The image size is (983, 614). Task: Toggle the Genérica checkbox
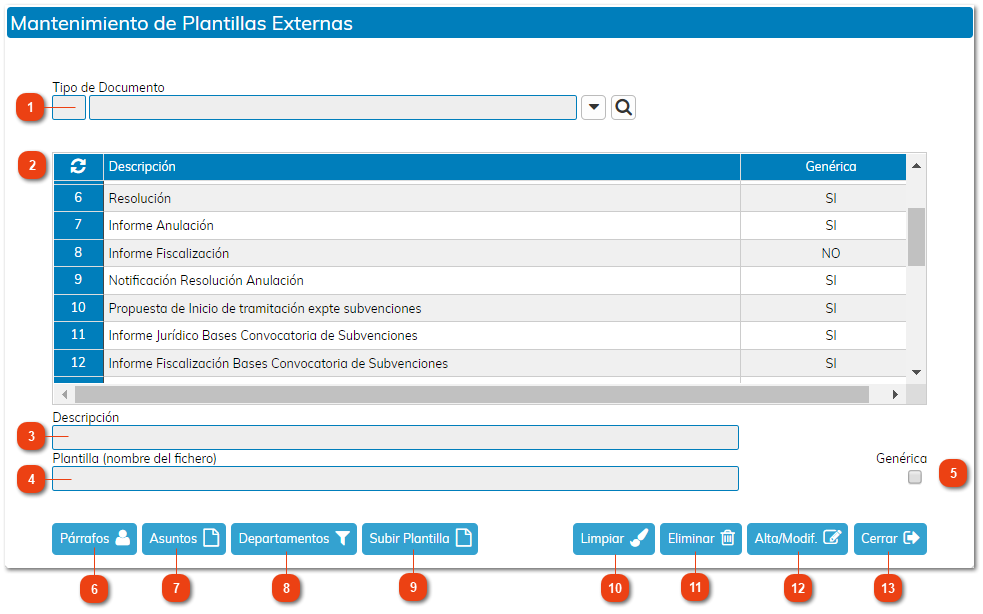pyautogui.click(x=914, y=478)
